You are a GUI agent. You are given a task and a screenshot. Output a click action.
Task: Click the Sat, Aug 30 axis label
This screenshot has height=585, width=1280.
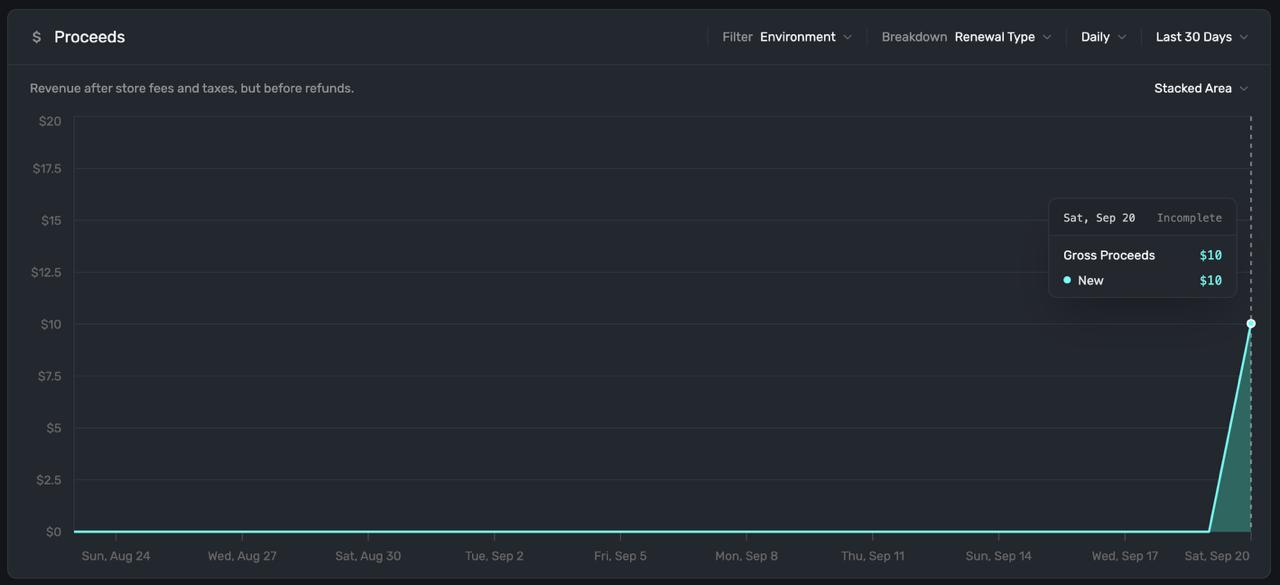368,556
